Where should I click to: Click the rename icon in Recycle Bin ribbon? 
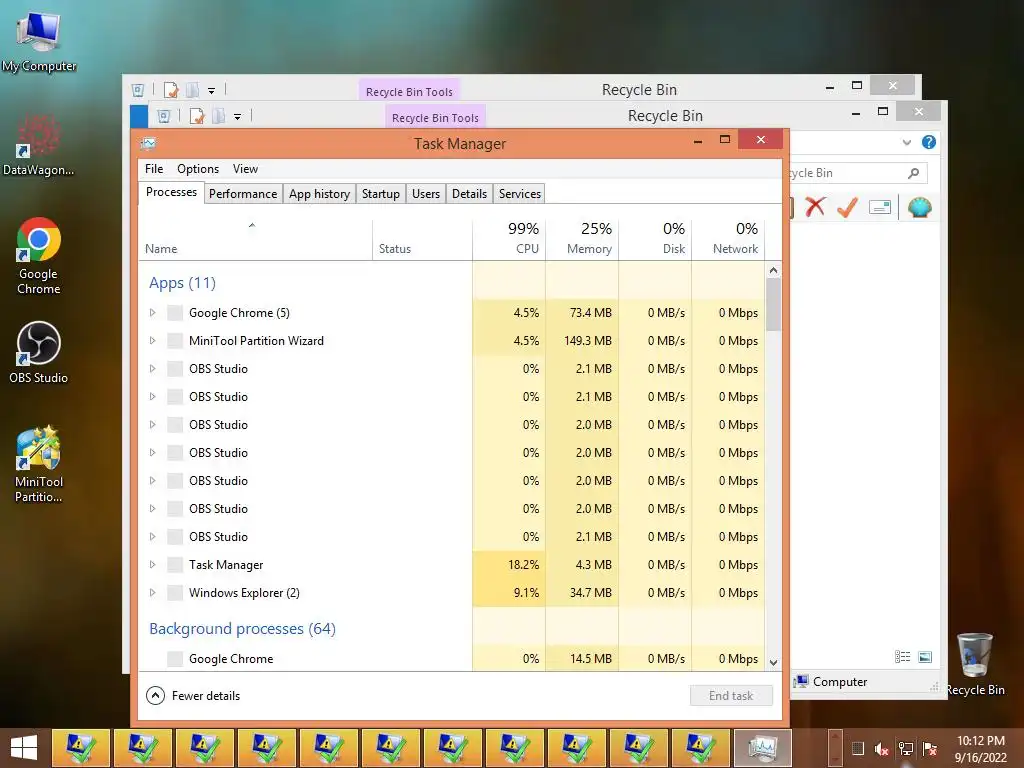coord(880,208)
